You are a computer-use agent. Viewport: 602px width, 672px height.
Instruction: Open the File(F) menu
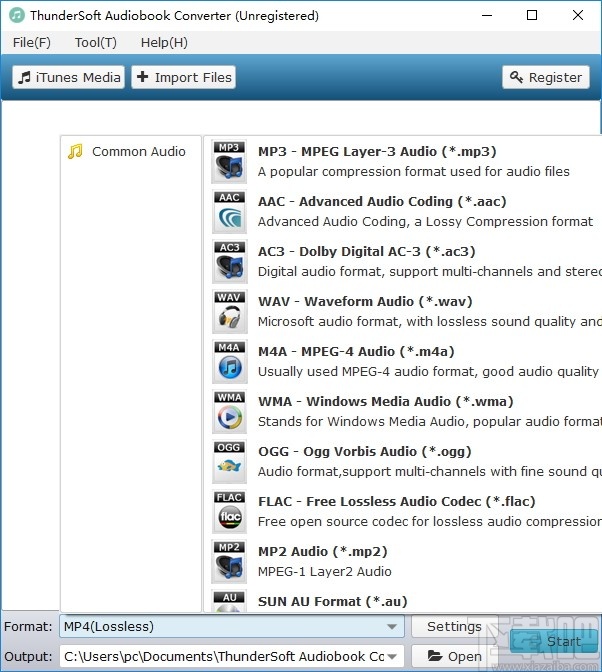32,42
